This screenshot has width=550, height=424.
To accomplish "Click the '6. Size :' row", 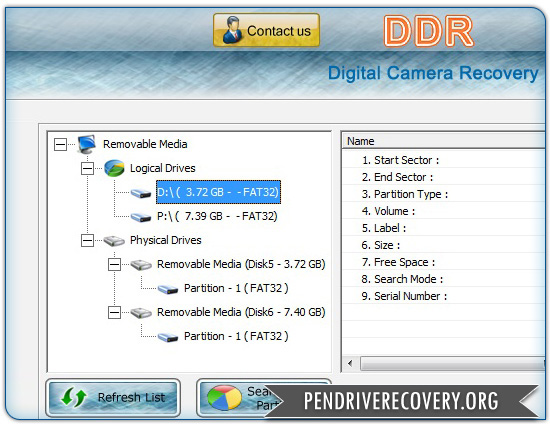I will [x=443, y=245].
